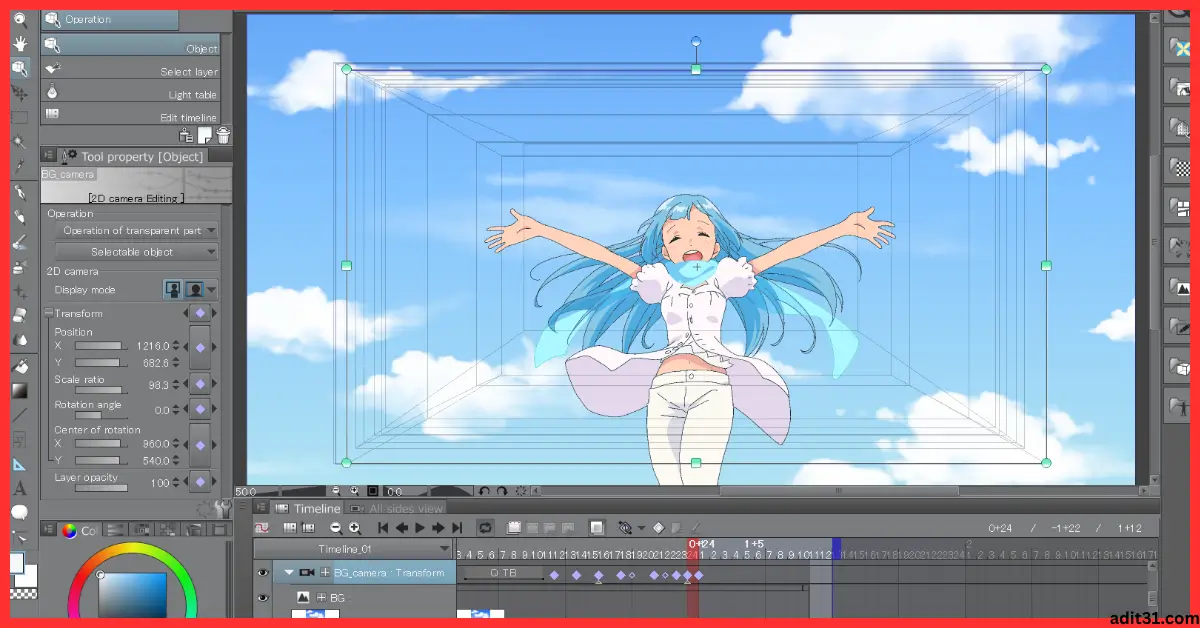Click the Operation sub tool group tab
The width and height of the screenshot is (1200, 628).
pyautogui.click(x=110, y=19)
